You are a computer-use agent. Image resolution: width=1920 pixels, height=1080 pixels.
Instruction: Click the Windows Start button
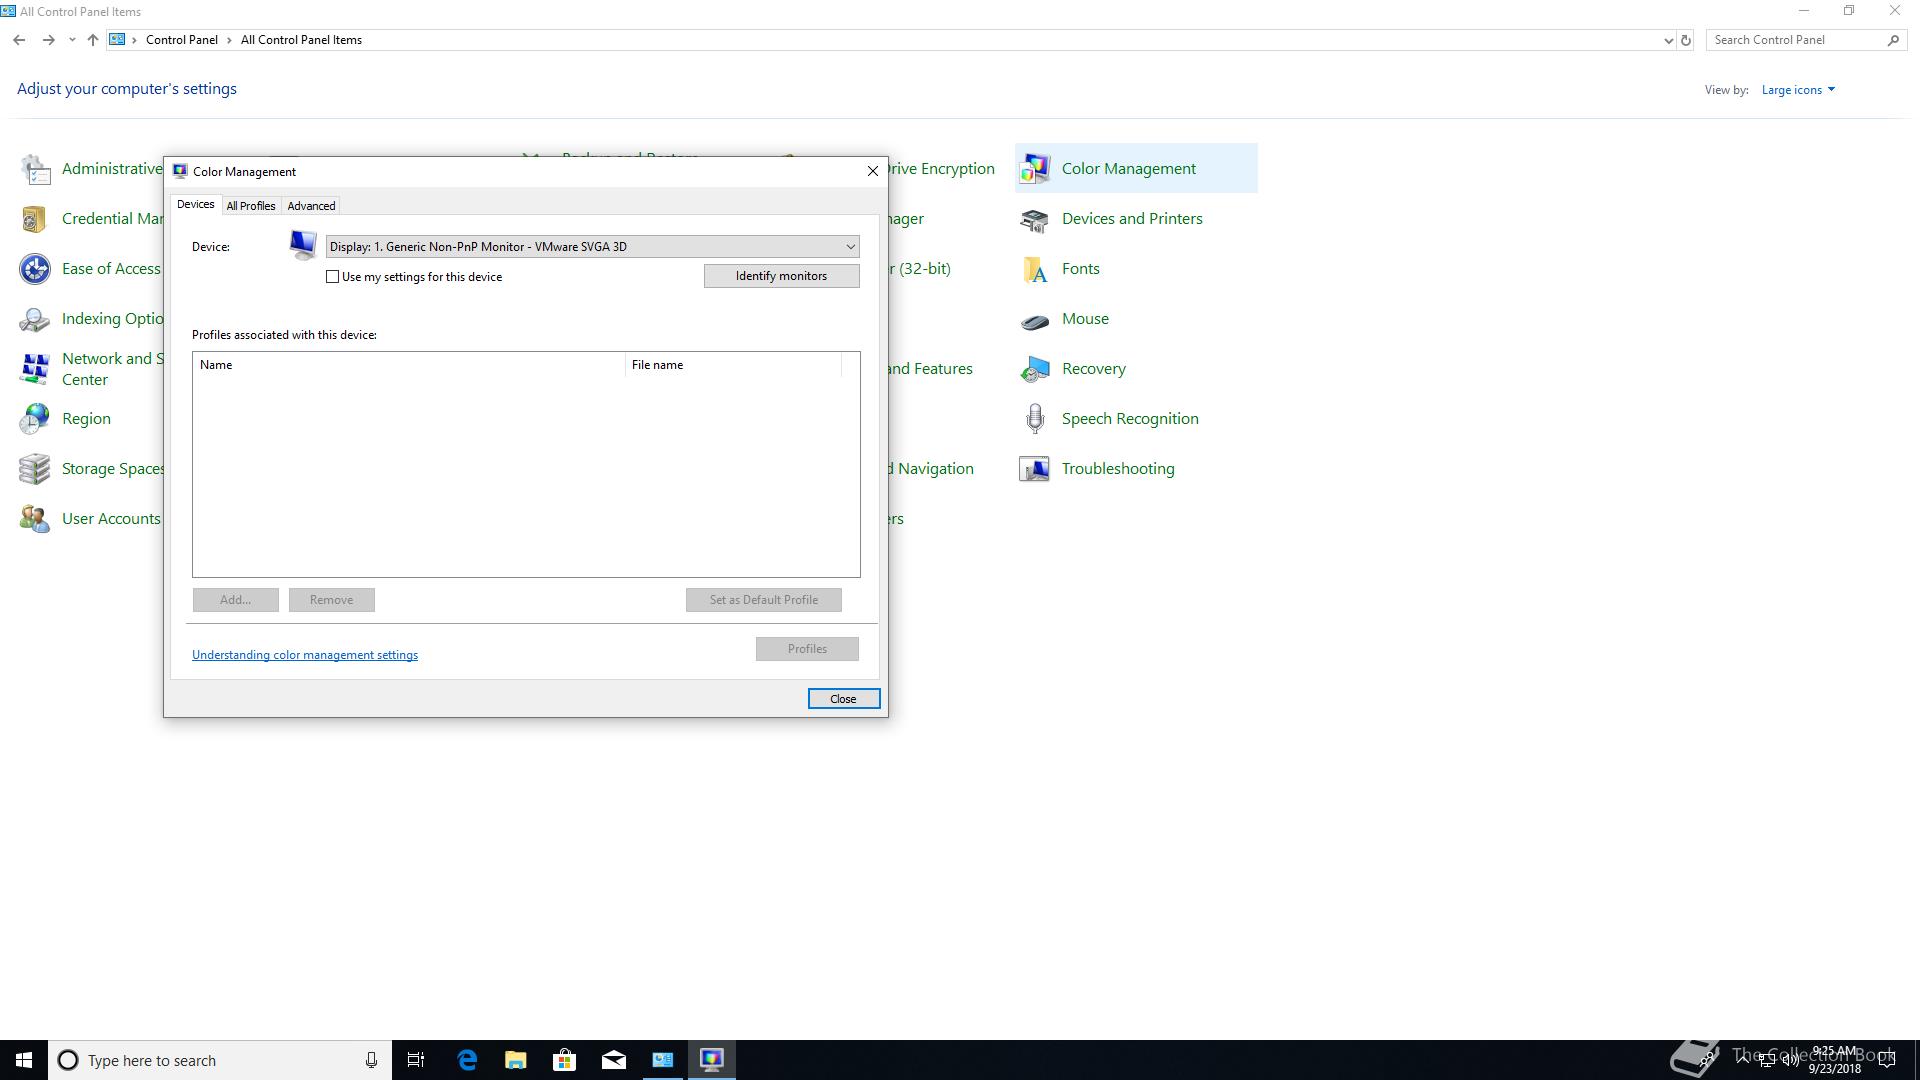[x=24, y=1060]
